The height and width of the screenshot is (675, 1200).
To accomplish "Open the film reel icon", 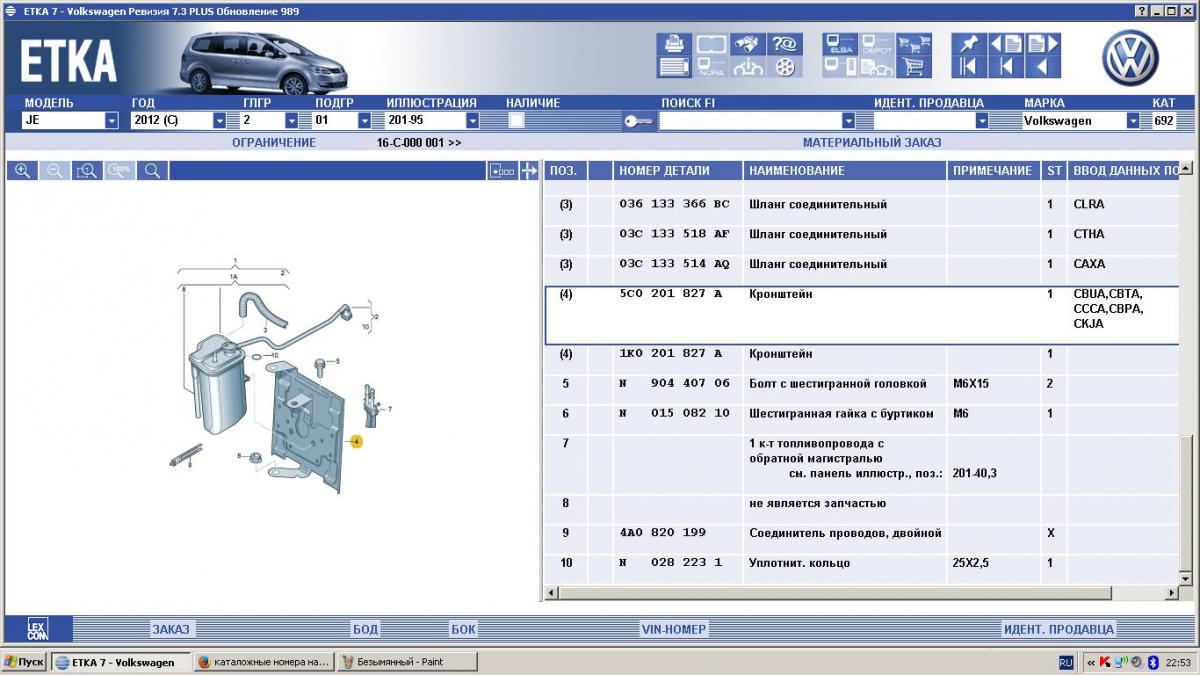I will click(x=785, y=68).
